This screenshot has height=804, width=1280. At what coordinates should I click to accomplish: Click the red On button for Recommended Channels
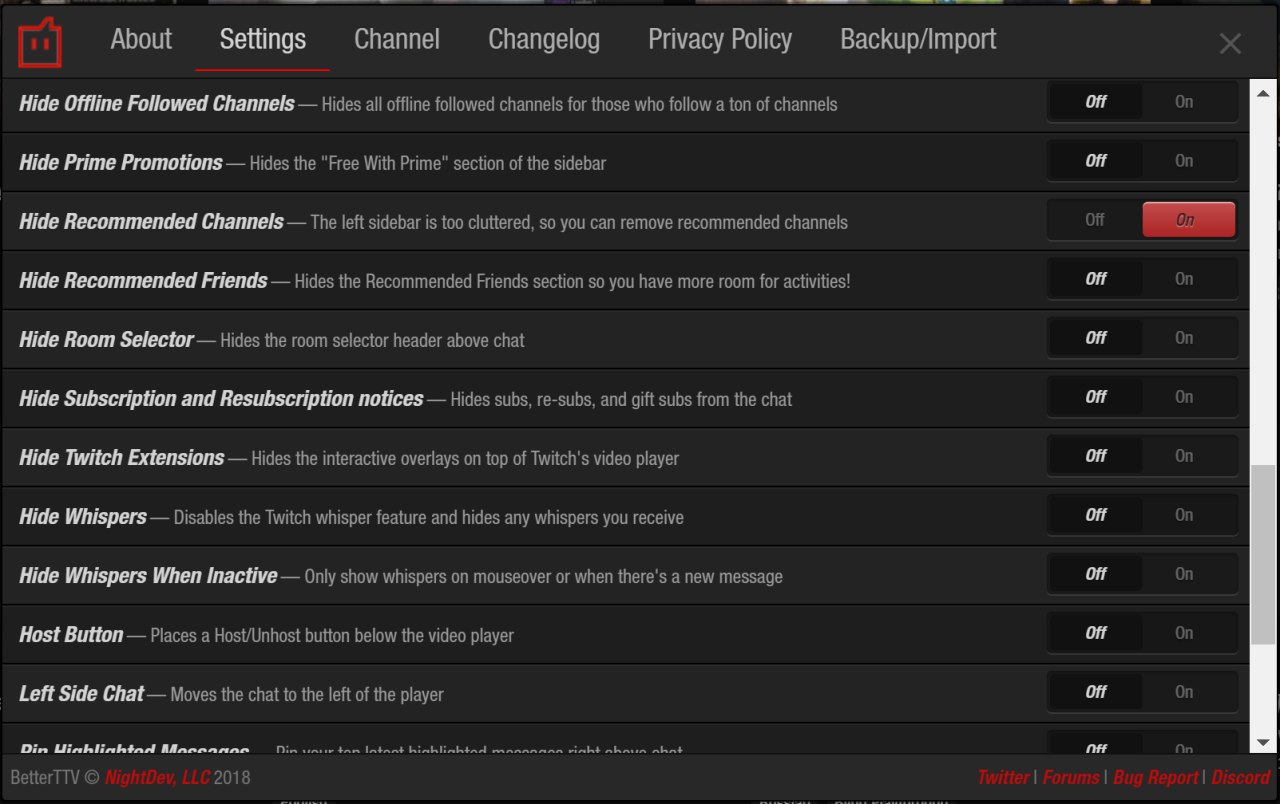(1188, 220)
